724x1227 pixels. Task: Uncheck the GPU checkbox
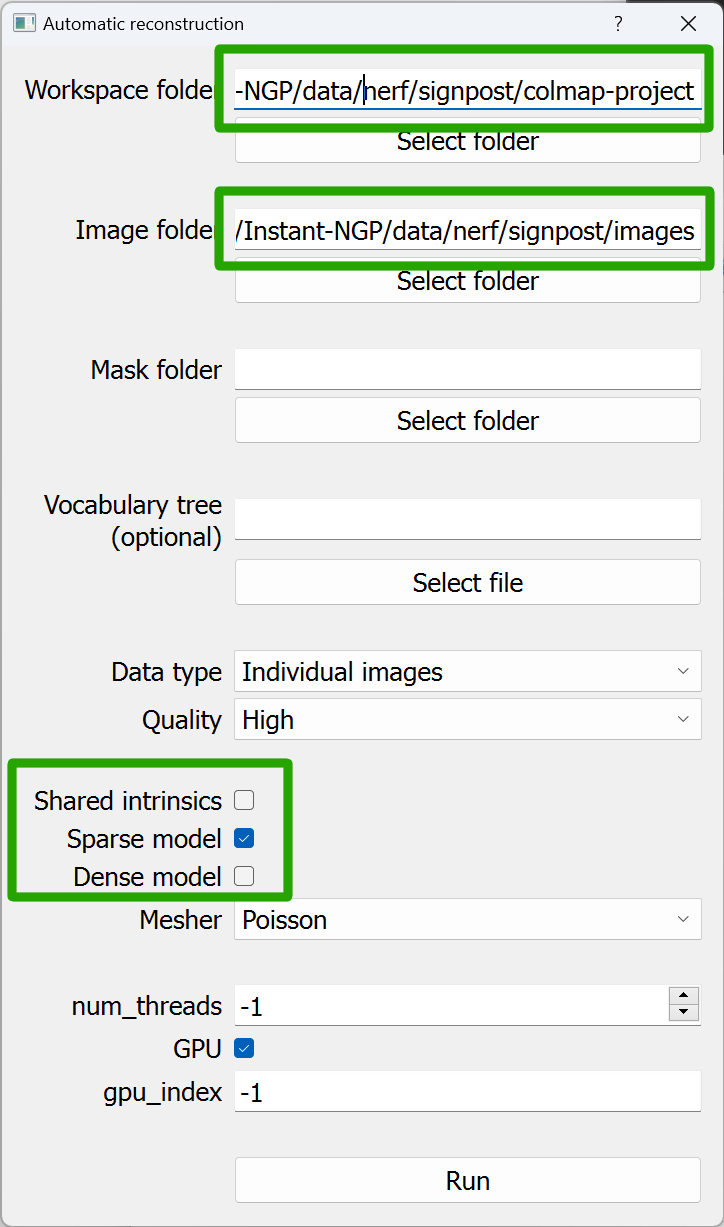click(x=243, y=1048)
